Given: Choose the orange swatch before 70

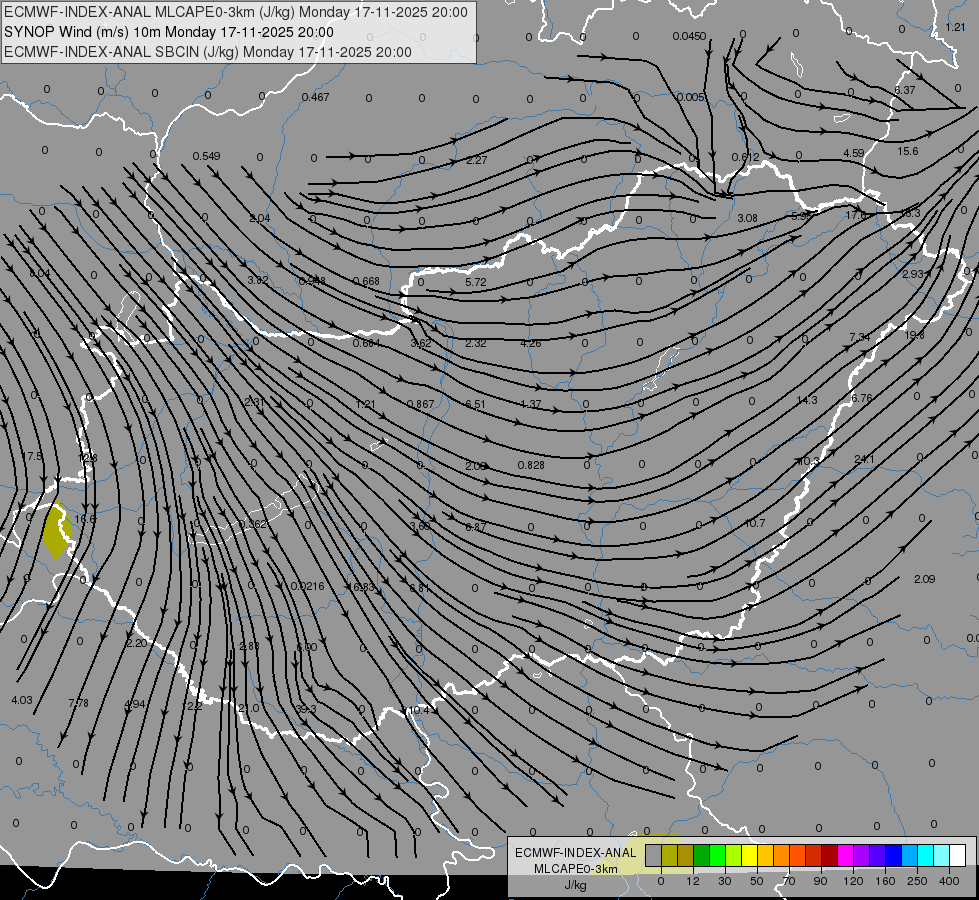Looking at the screenshot, I should pyautogui.click(x=782, y=855).
